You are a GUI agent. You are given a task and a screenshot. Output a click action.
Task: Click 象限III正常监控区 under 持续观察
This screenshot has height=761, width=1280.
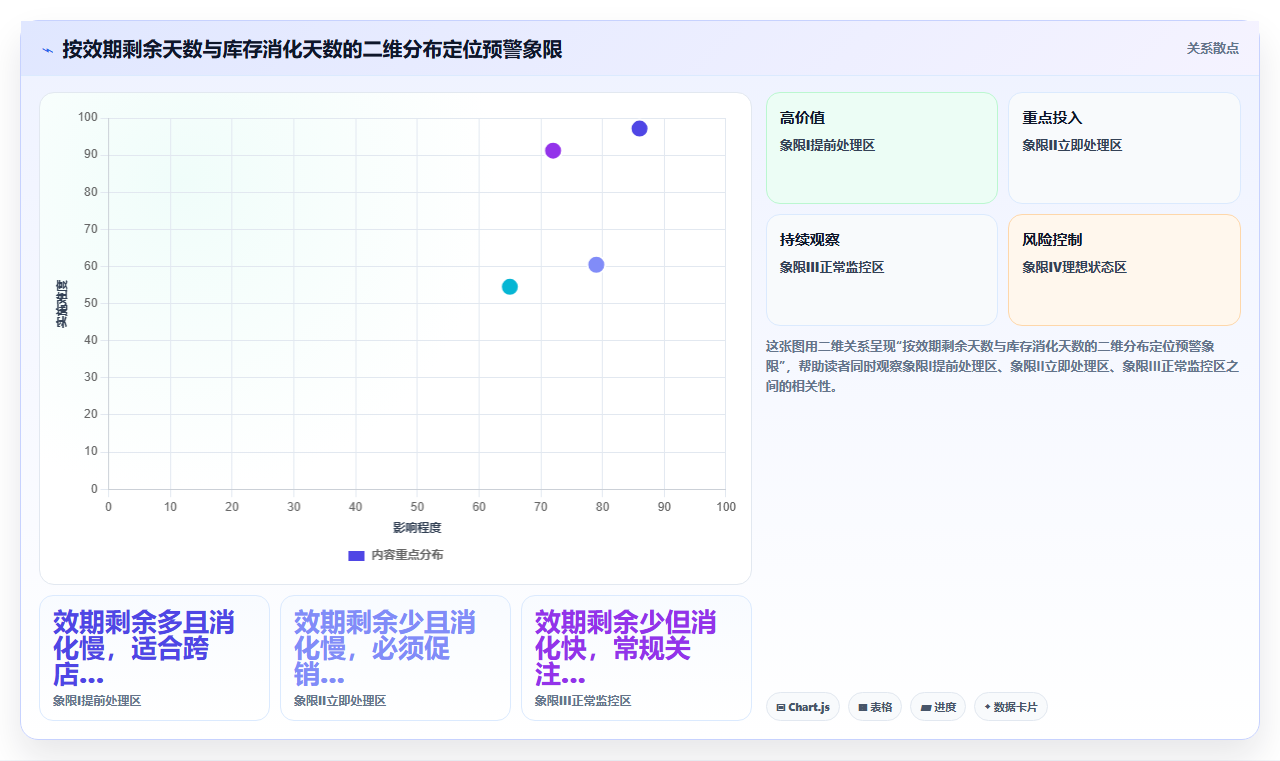[x=832, y=267]
